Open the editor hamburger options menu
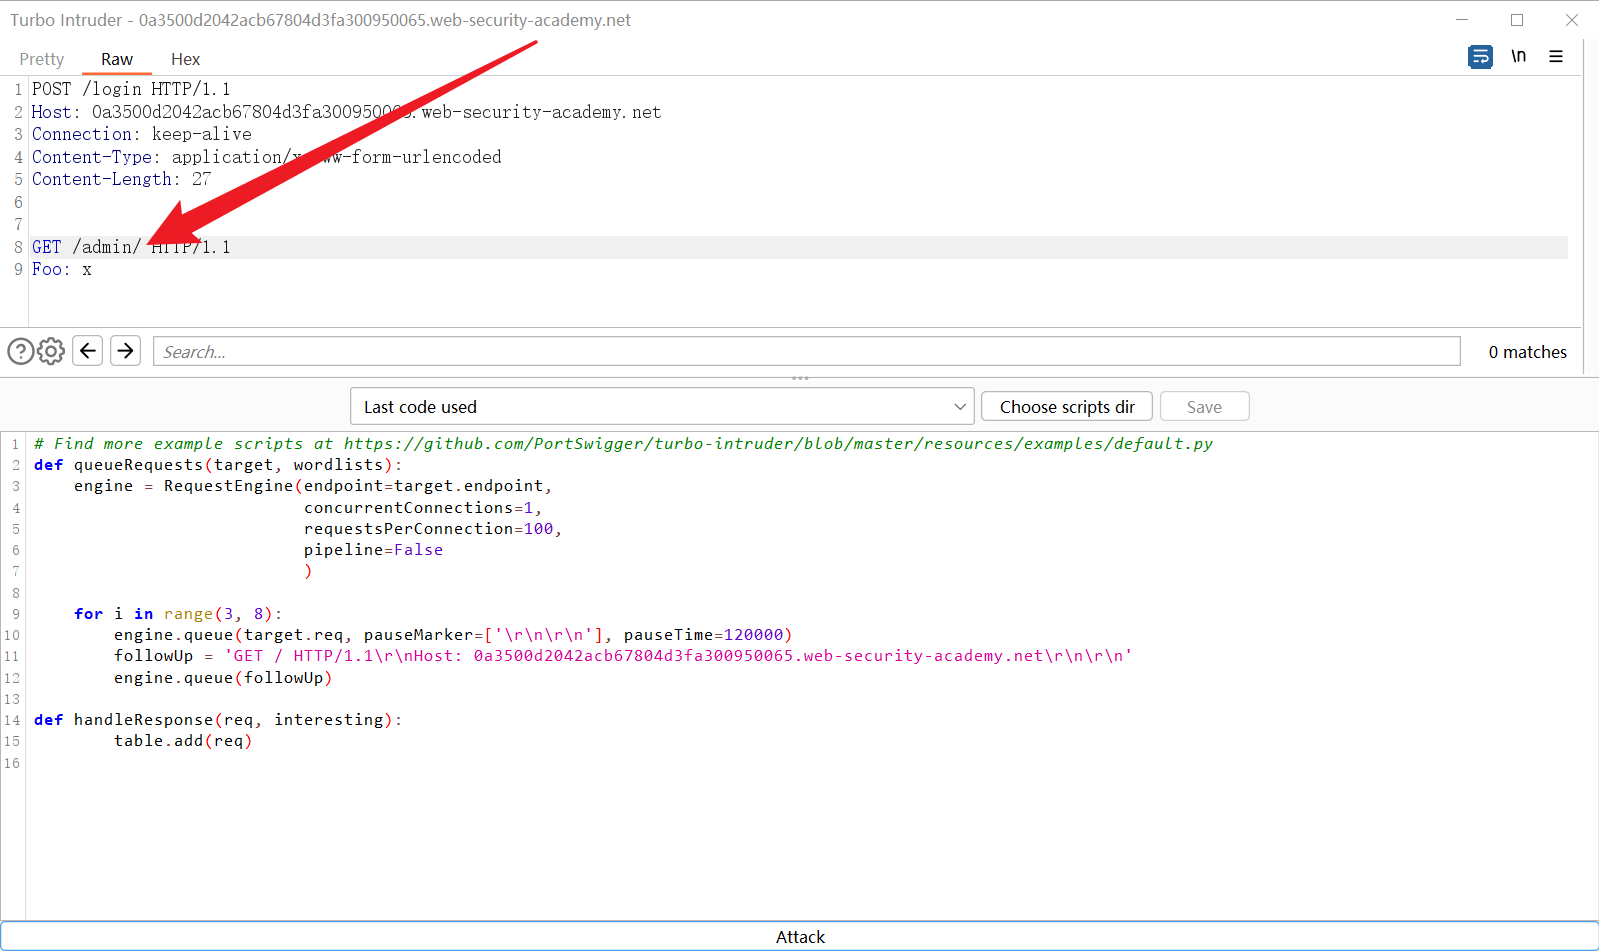 pyautogui.click(x=1556, y=57)
